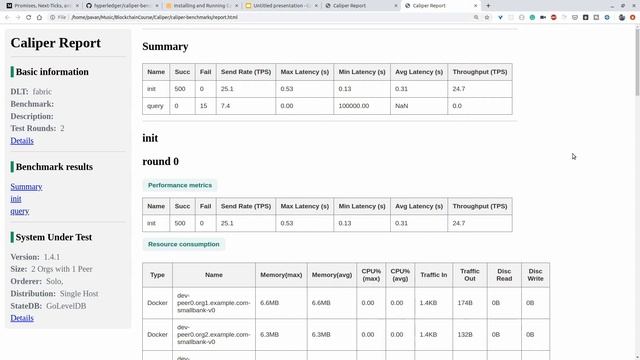Click the red stop-sign adblock extension icon
This screenshot has width=640, height=360.
tap(553, 18)
